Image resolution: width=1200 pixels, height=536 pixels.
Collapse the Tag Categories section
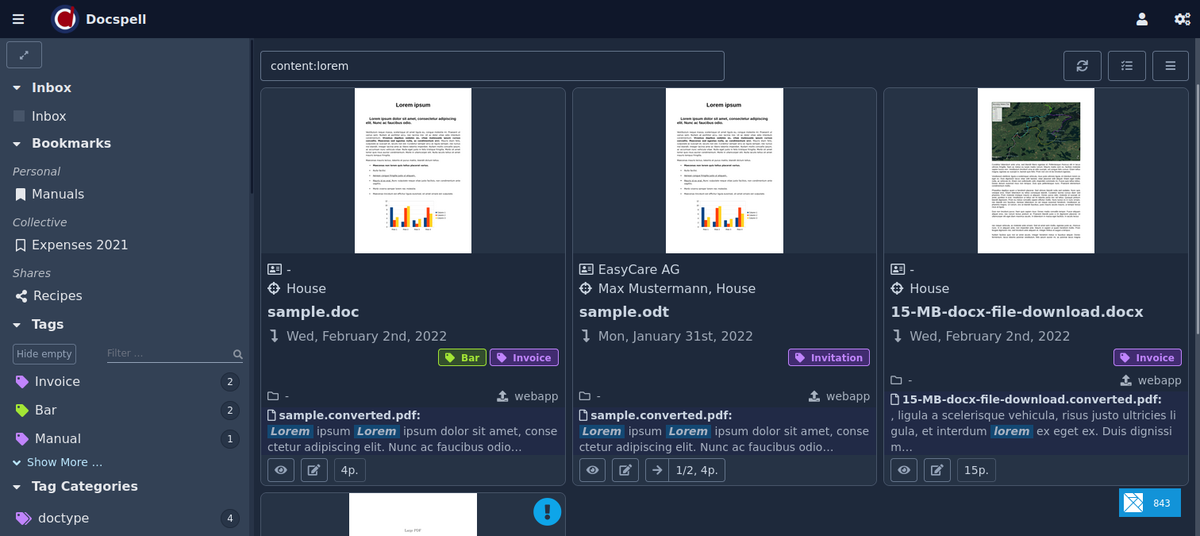coord(18,487)
